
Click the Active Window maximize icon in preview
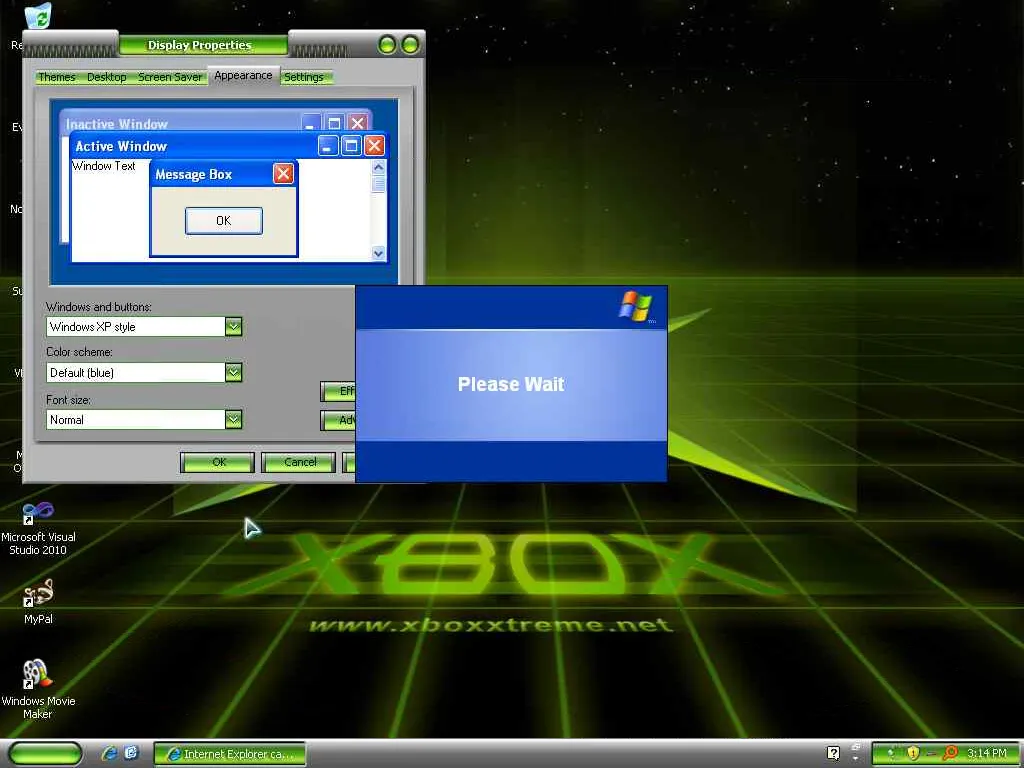[x=351, y=146]
